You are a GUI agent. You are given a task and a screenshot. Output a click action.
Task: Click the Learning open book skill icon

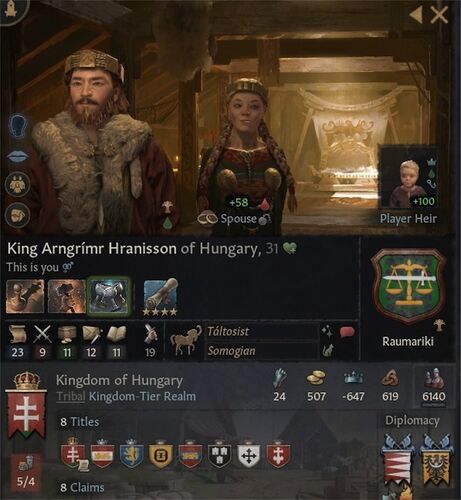[116, 334]
